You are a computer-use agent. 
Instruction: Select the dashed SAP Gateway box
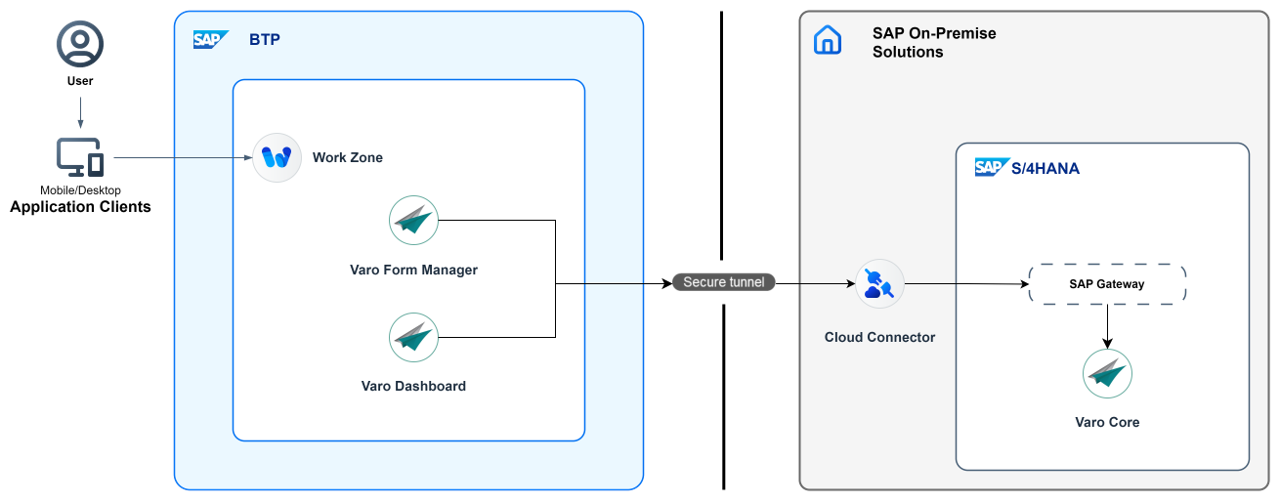point(1107,284)
